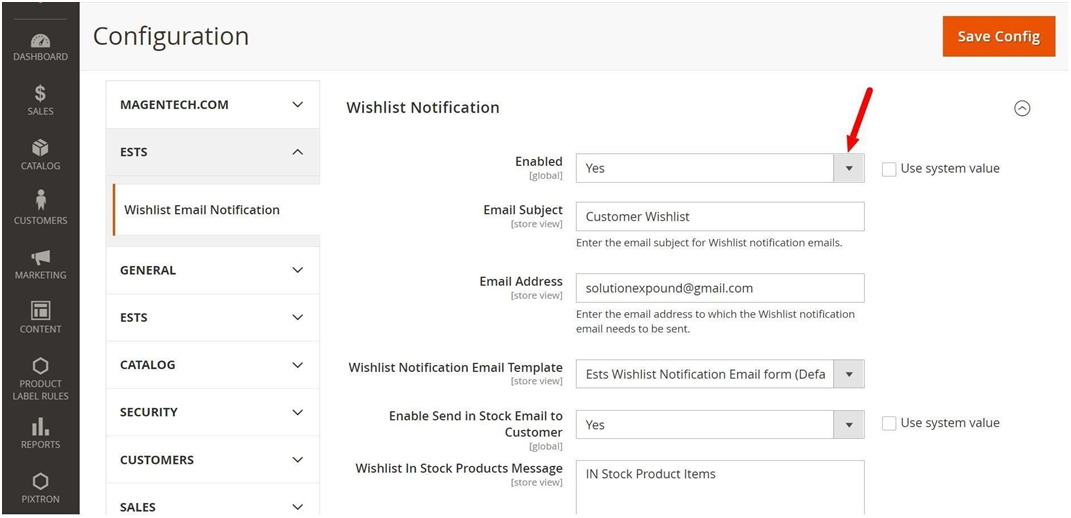Open the Marketing megaphone icon
The width and height of the screenshot is (1071, 518).
(x=40, y=258)
